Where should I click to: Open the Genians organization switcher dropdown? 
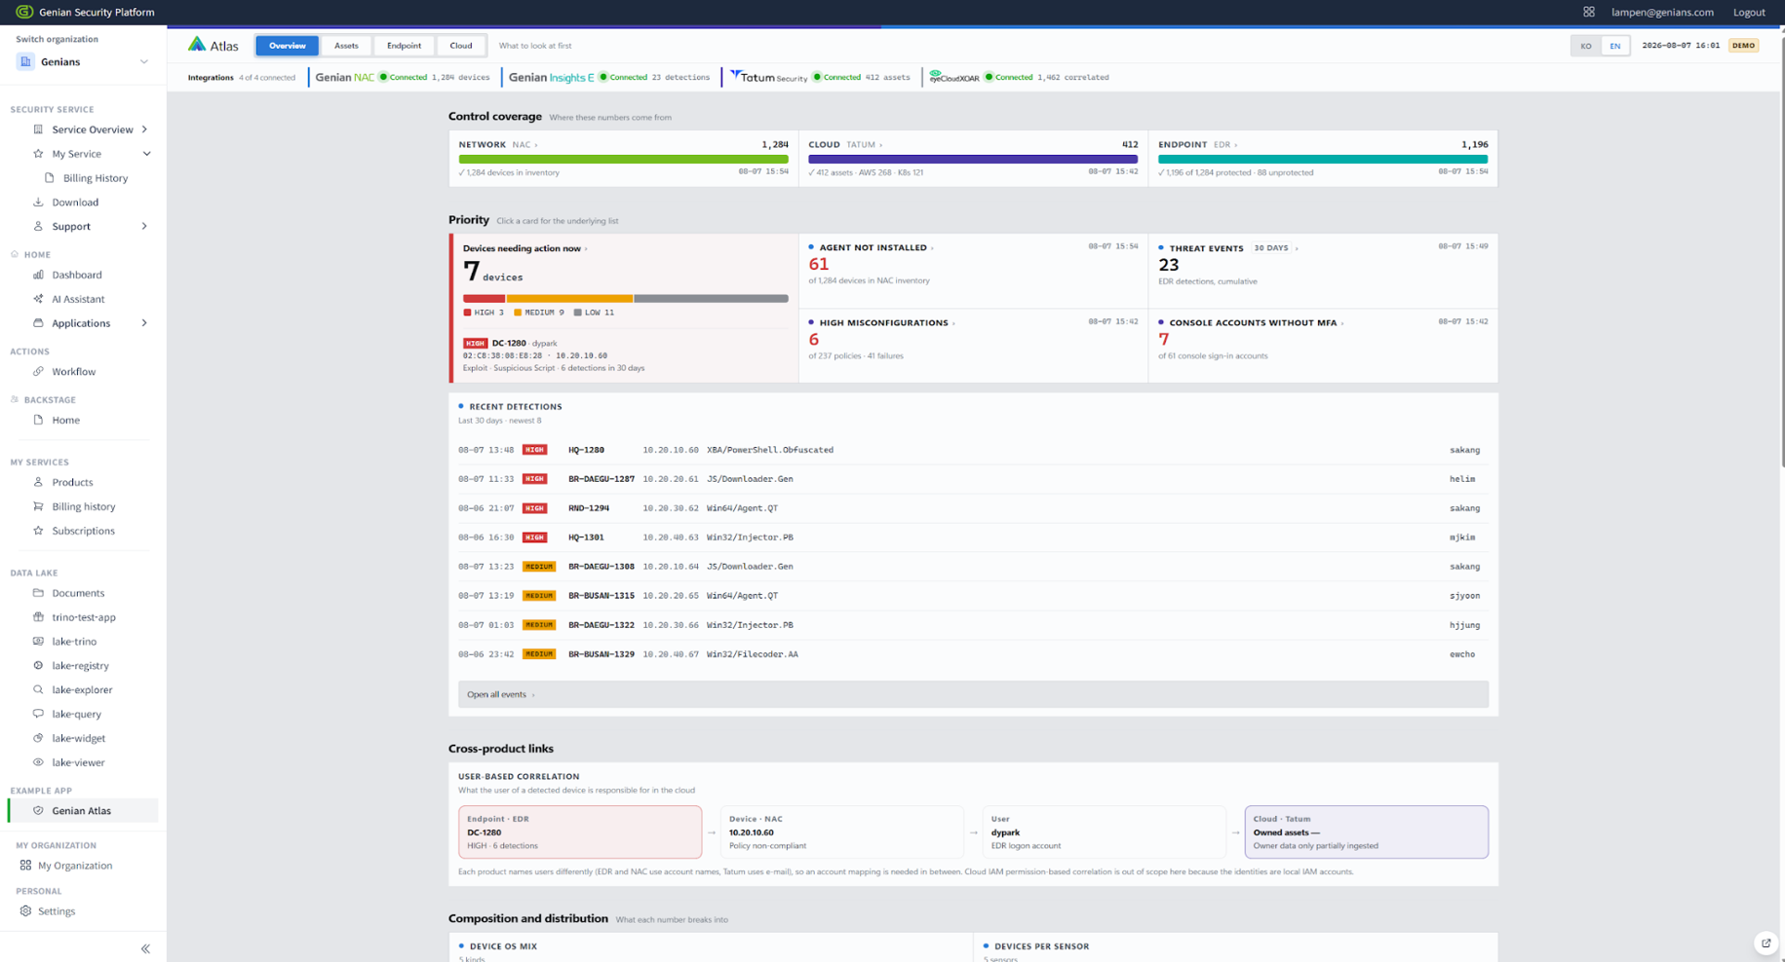(83, 62)
